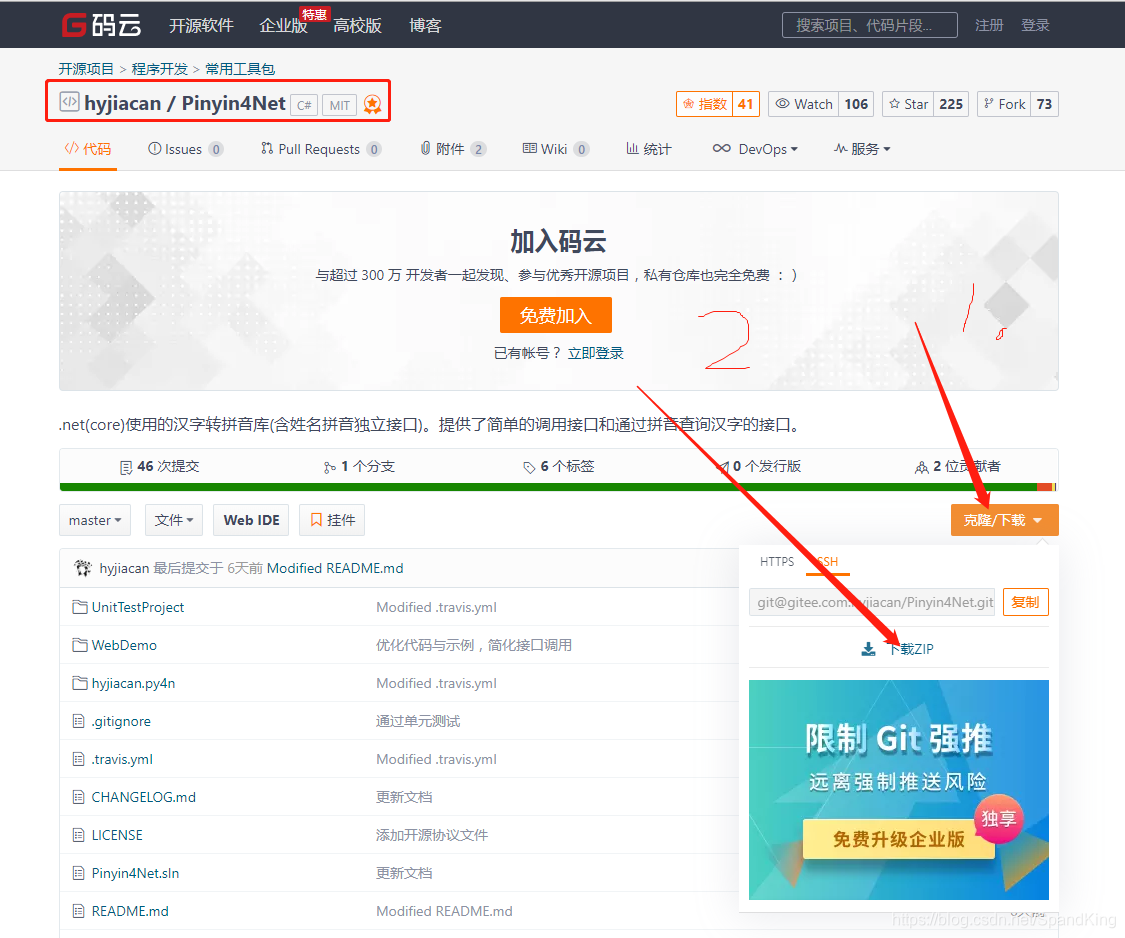Open the README.md file

tap(130, 911)
